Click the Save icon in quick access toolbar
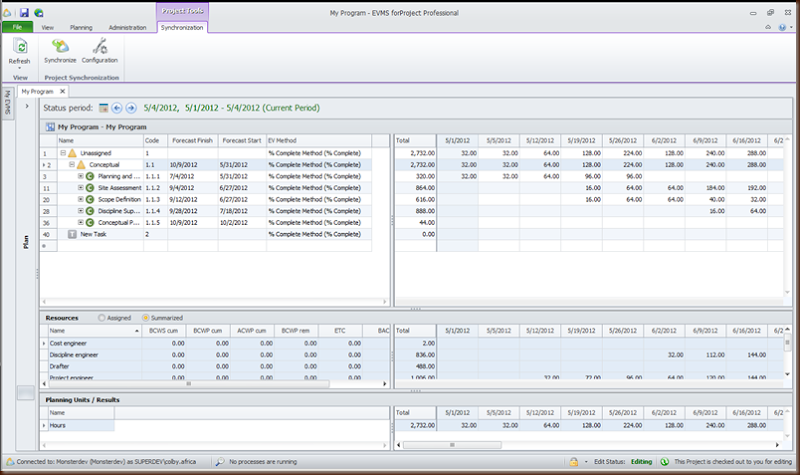Image resolution: width=800 pixels, height=475 pixels. [x=23, y=12]
